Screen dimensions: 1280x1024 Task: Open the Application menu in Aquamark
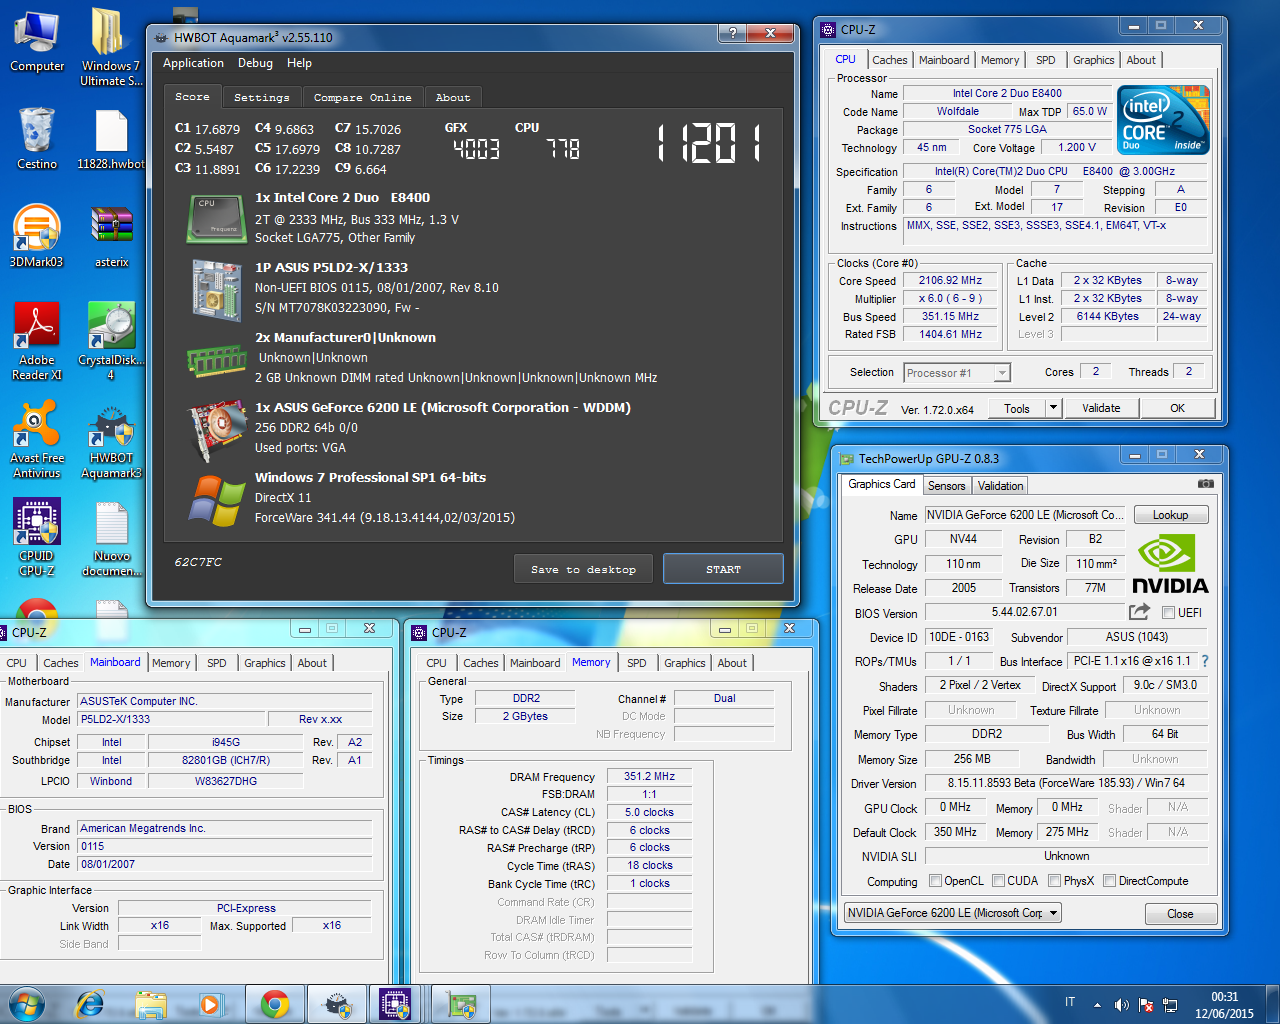(x=193, y=63)
